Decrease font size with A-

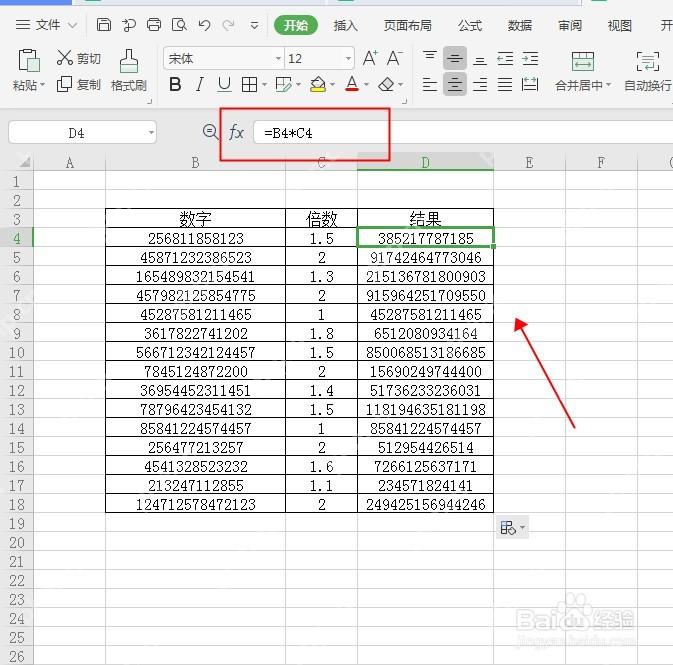point(394,58)
